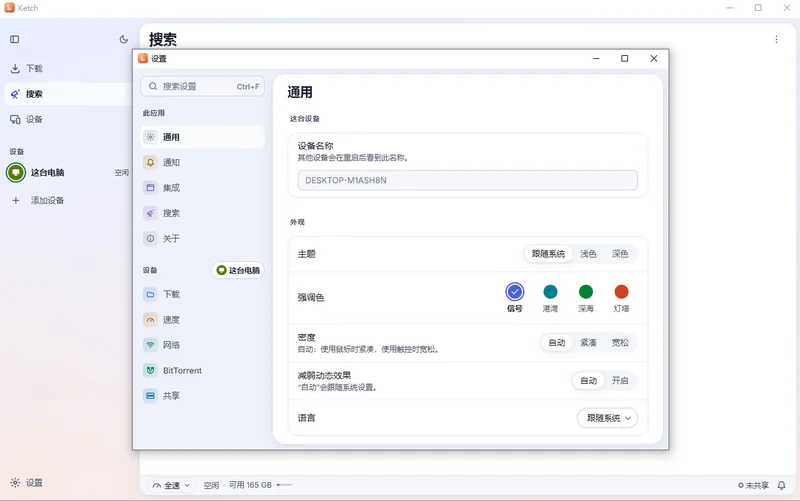The height and width of the screenshot is (501, 800).
Task: Open 共享 settings icon
Action: pos(150,395)
